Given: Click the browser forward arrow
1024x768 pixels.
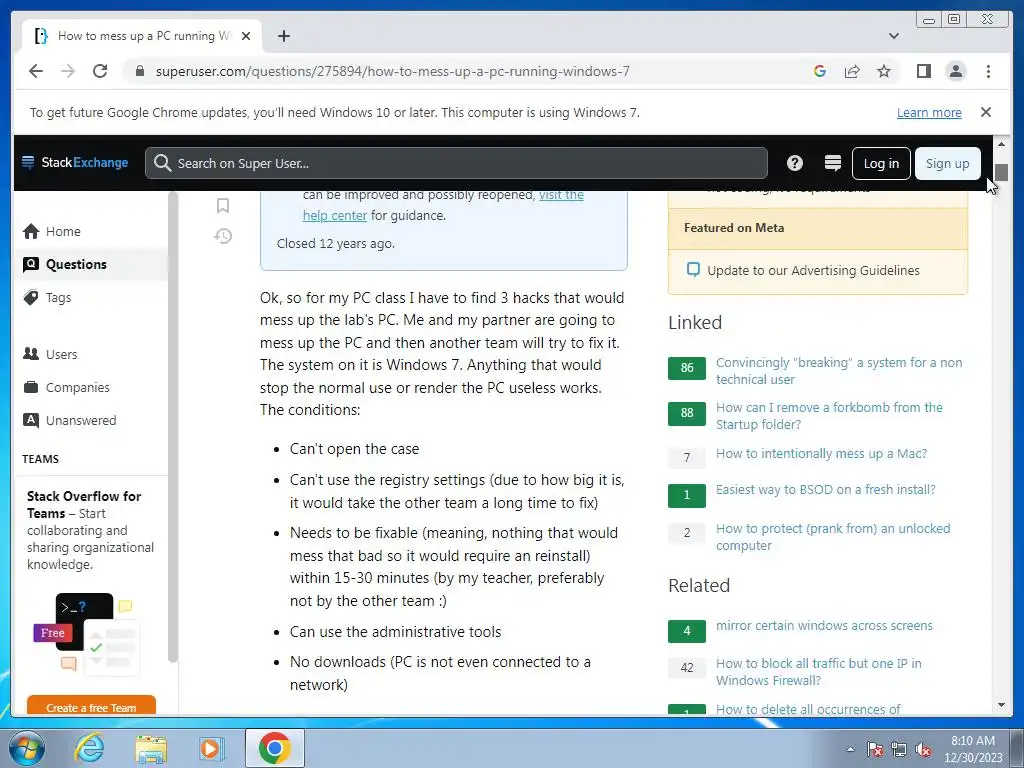Looking at the screenshot, I should coord(68,71).
